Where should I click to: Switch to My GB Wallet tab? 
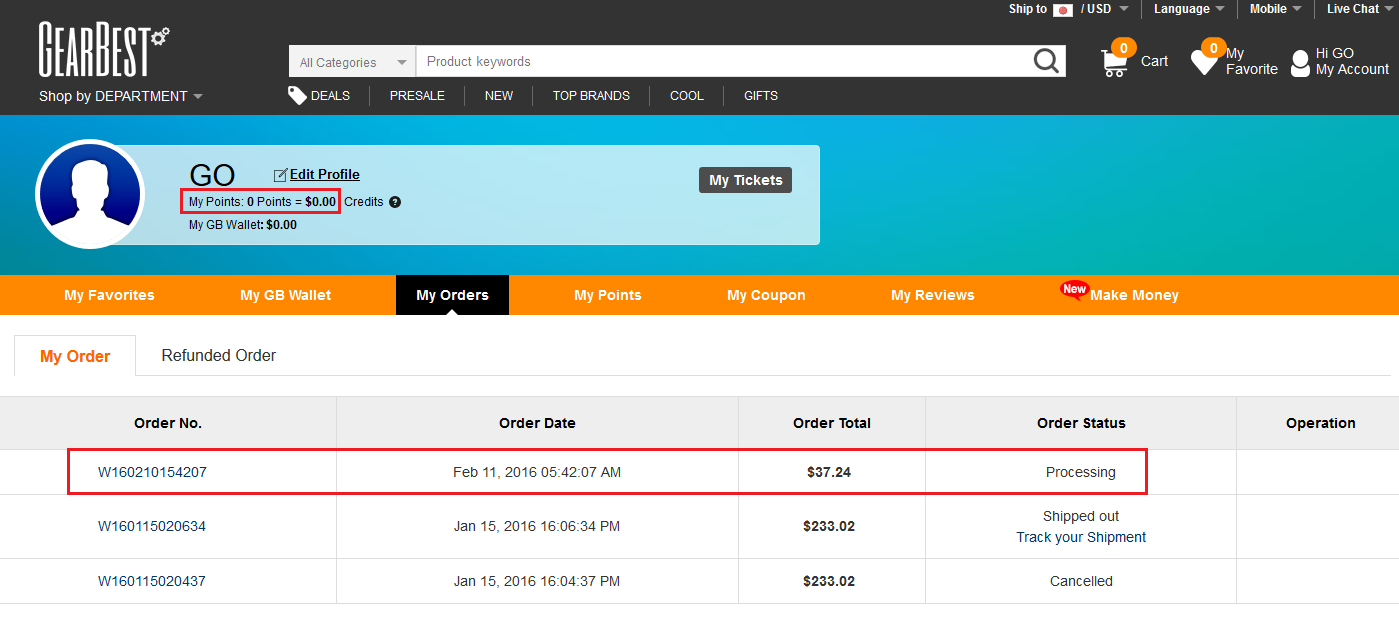point(286,295)
